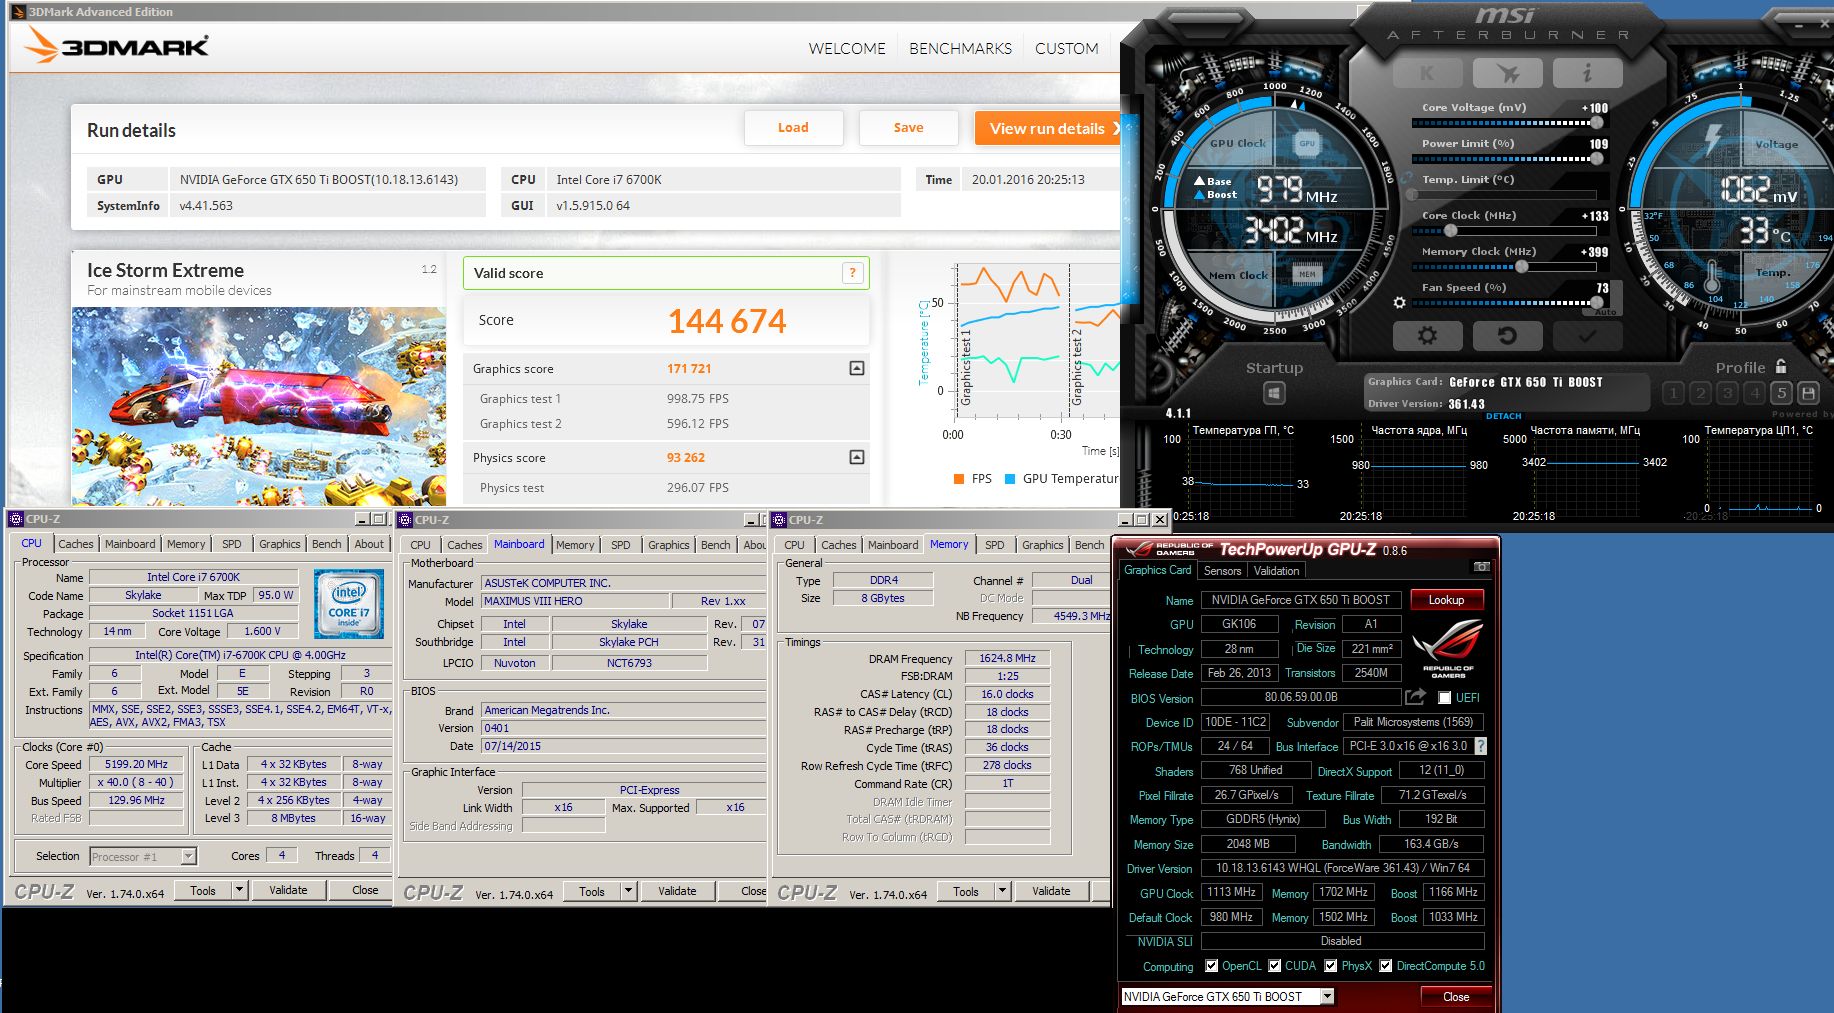
Task: Reset Afterburner settings with circular arrow
Action: 1507,336
